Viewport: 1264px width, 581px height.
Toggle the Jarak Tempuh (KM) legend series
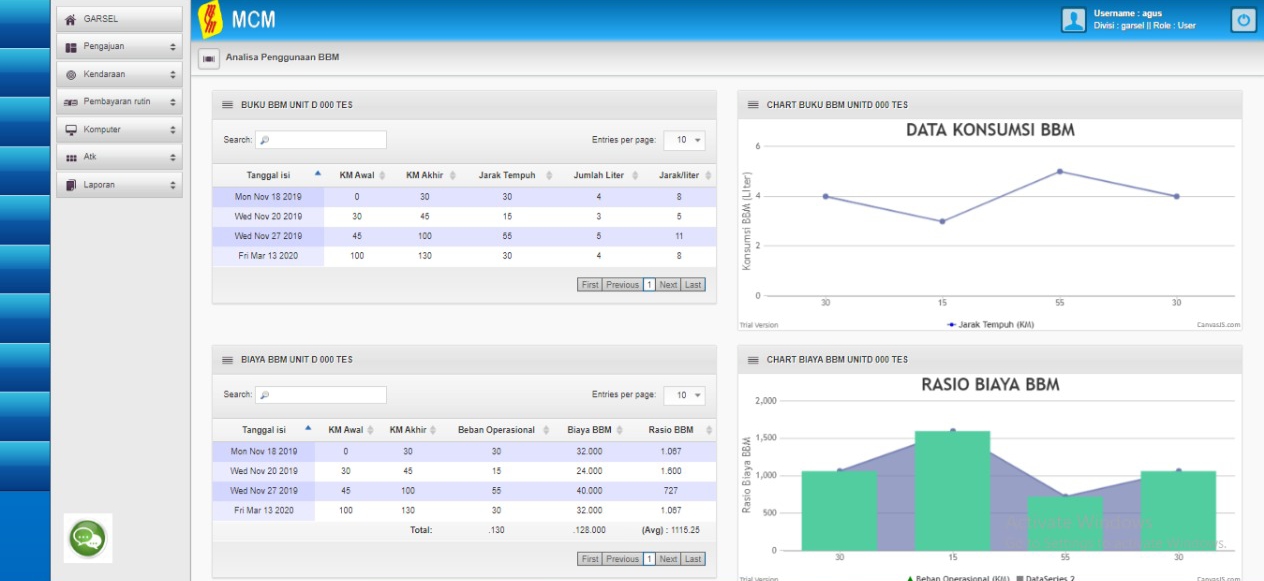pyautogui.click(x=990, y=325)
